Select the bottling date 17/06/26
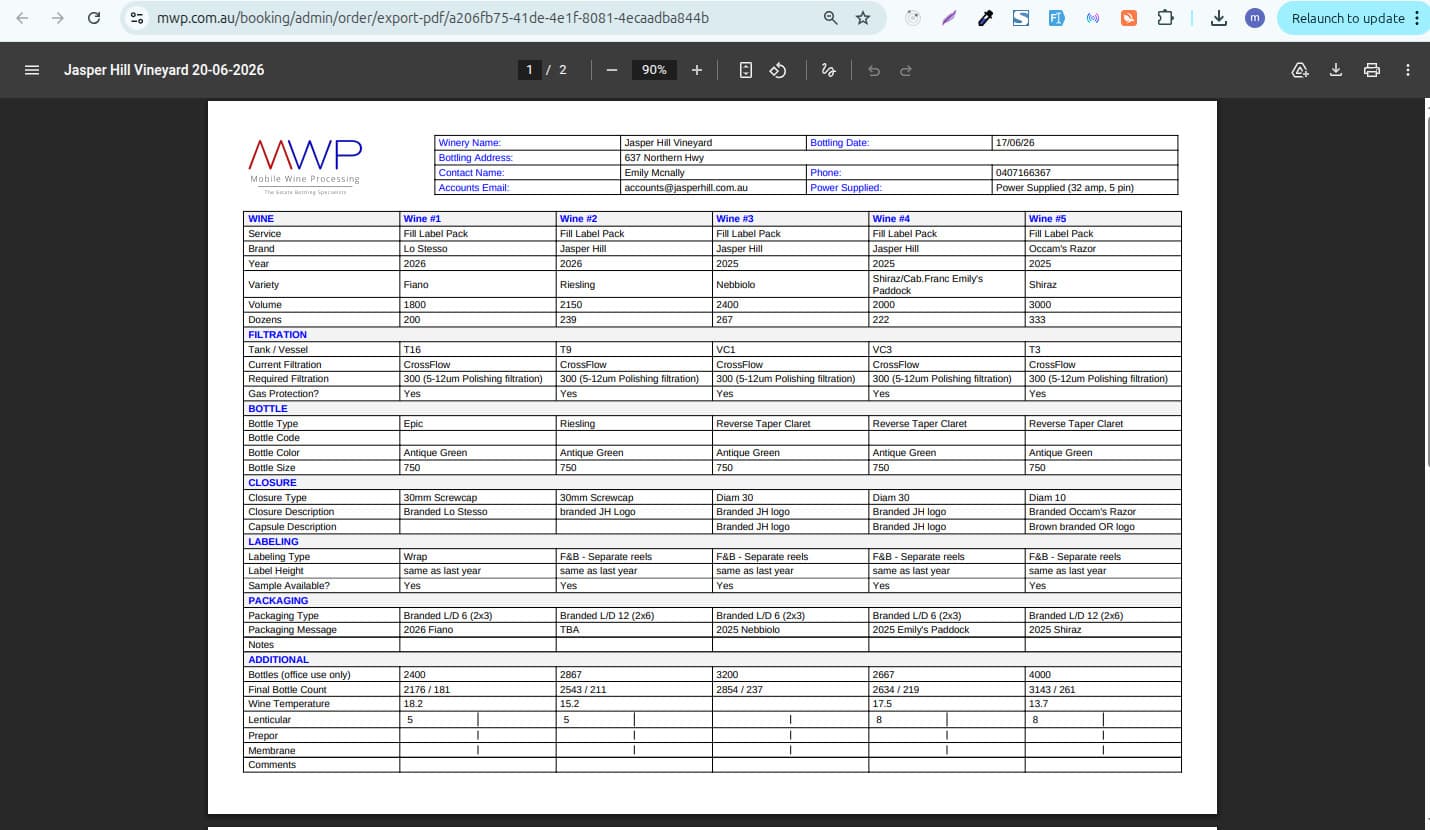The width and height of the screenshot is (1430, 830). (1015, 143)
